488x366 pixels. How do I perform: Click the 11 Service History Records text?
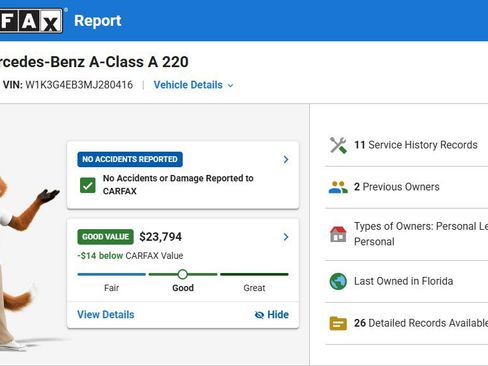[x=416, y=145]
